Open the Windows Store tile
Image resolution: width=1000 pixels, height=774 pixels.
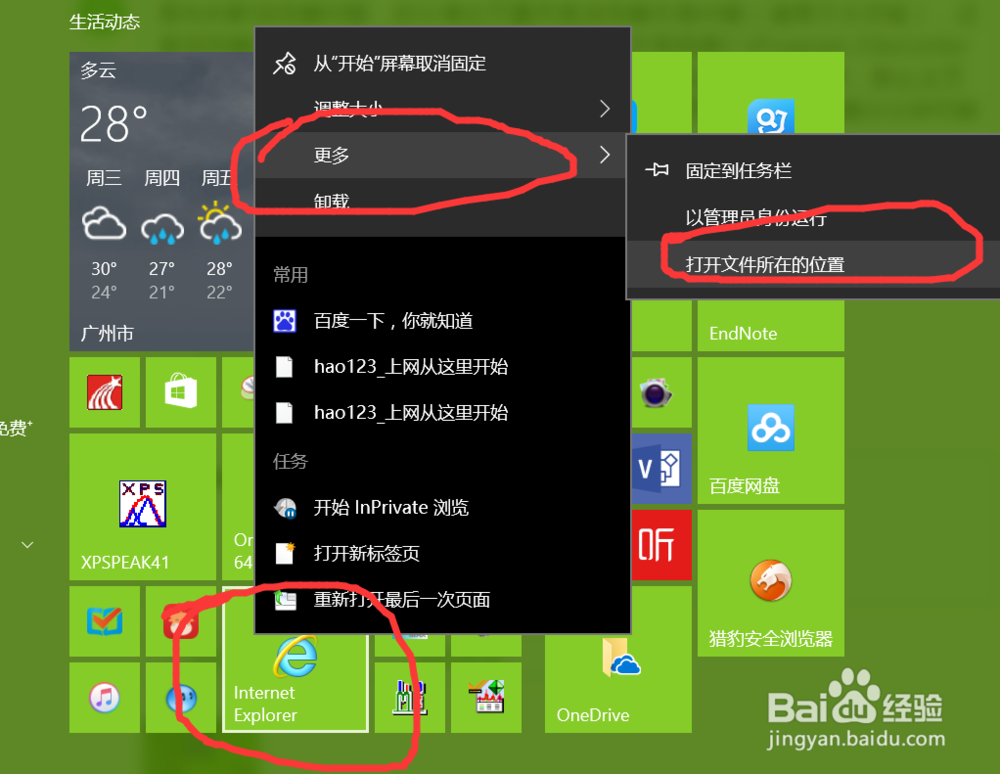[180, 392]
